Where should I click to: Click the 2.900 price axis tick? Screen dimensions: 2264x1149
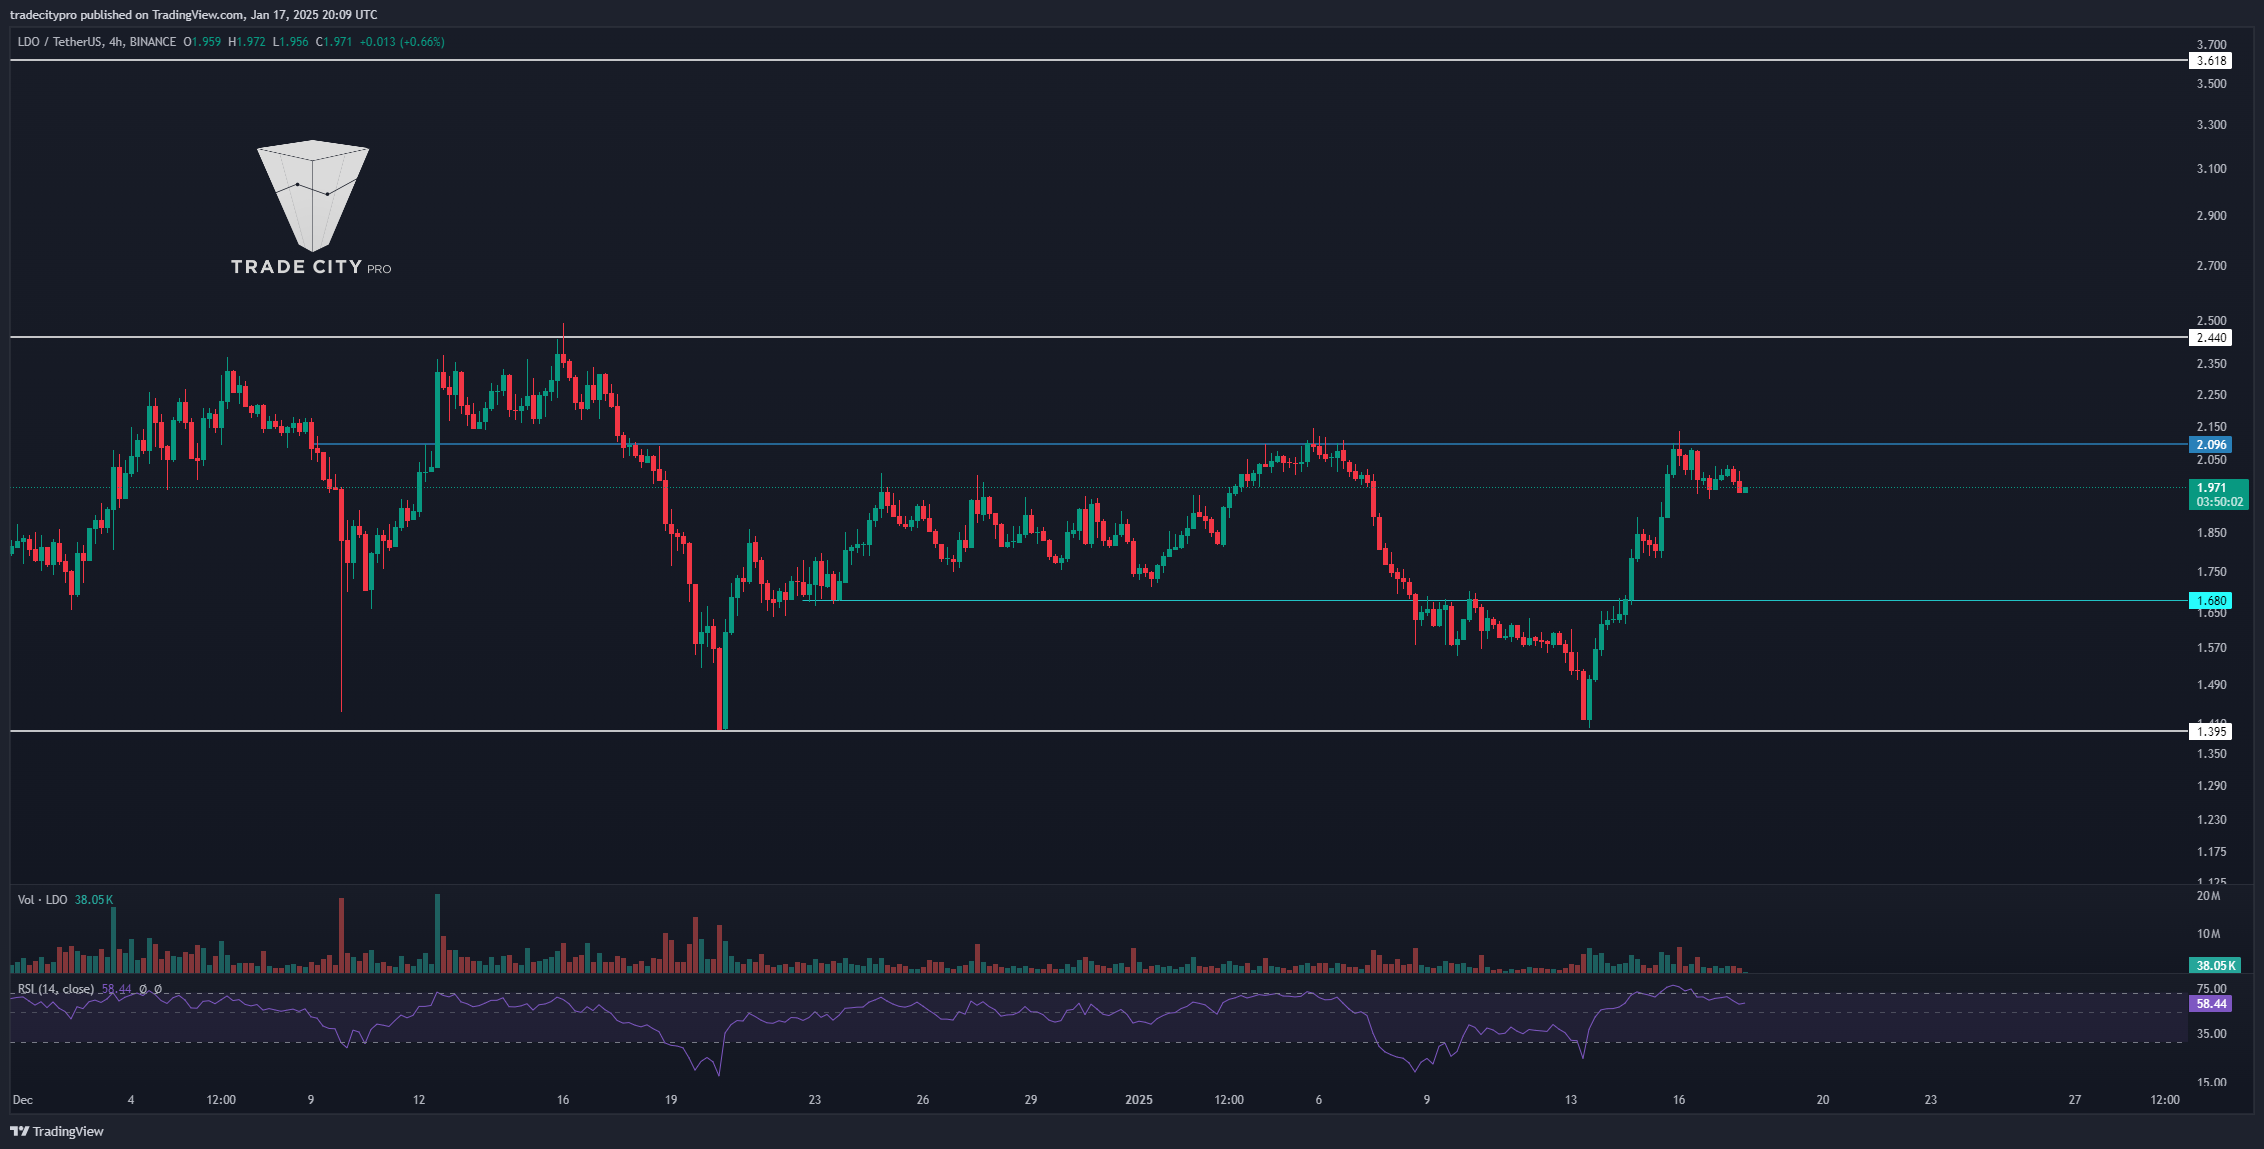coord(2211,216)
